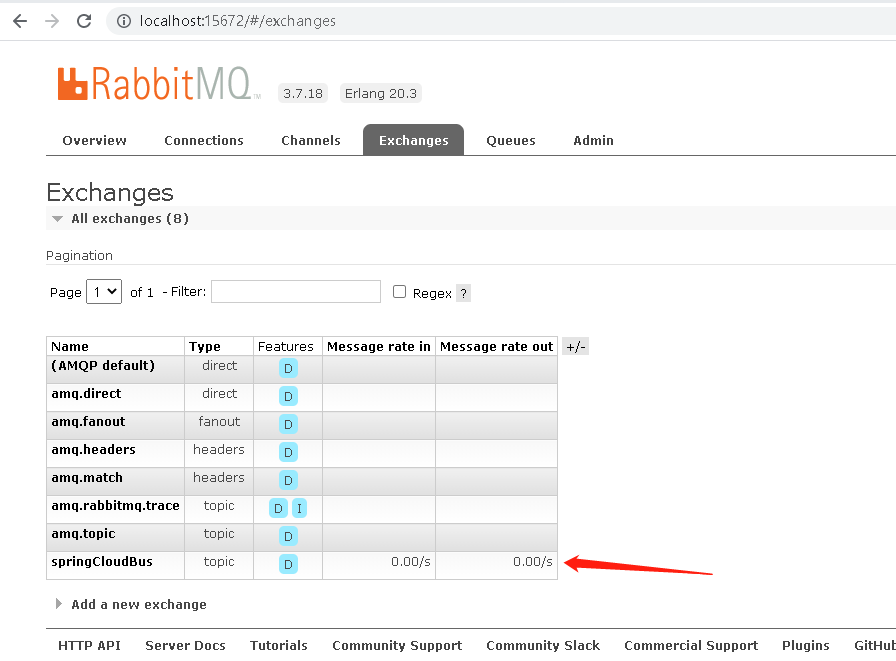Screen dimensions: 896x661
Task: Switch to the Queues tab
Action: click(x=511, y=141)
